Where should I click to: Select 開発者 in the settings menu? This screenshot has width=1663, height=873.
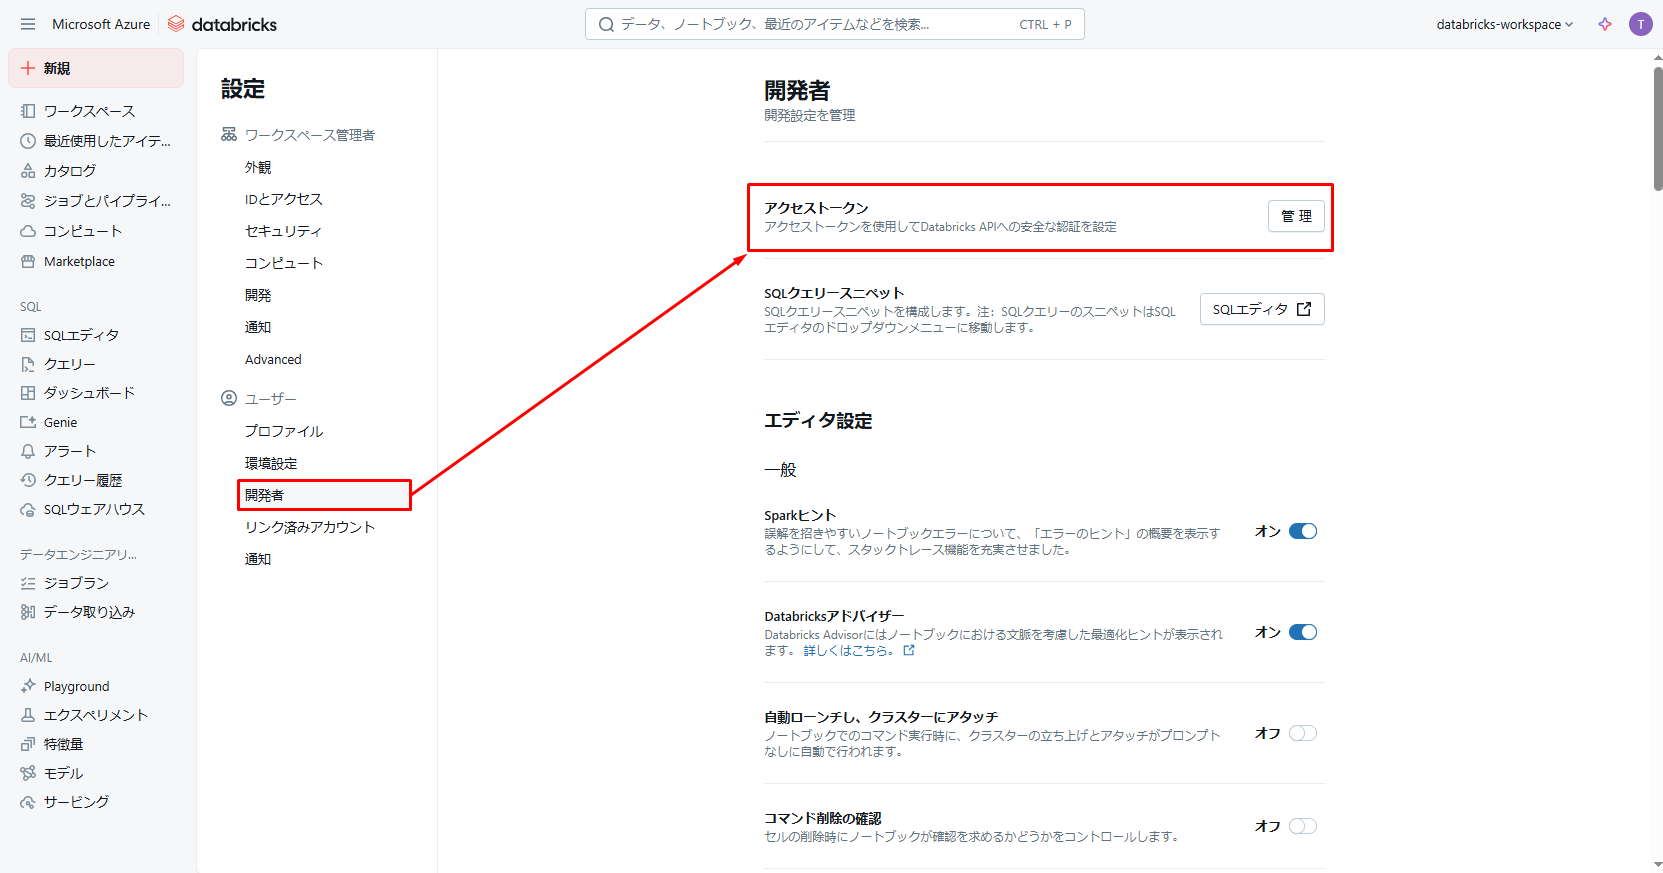265,495
